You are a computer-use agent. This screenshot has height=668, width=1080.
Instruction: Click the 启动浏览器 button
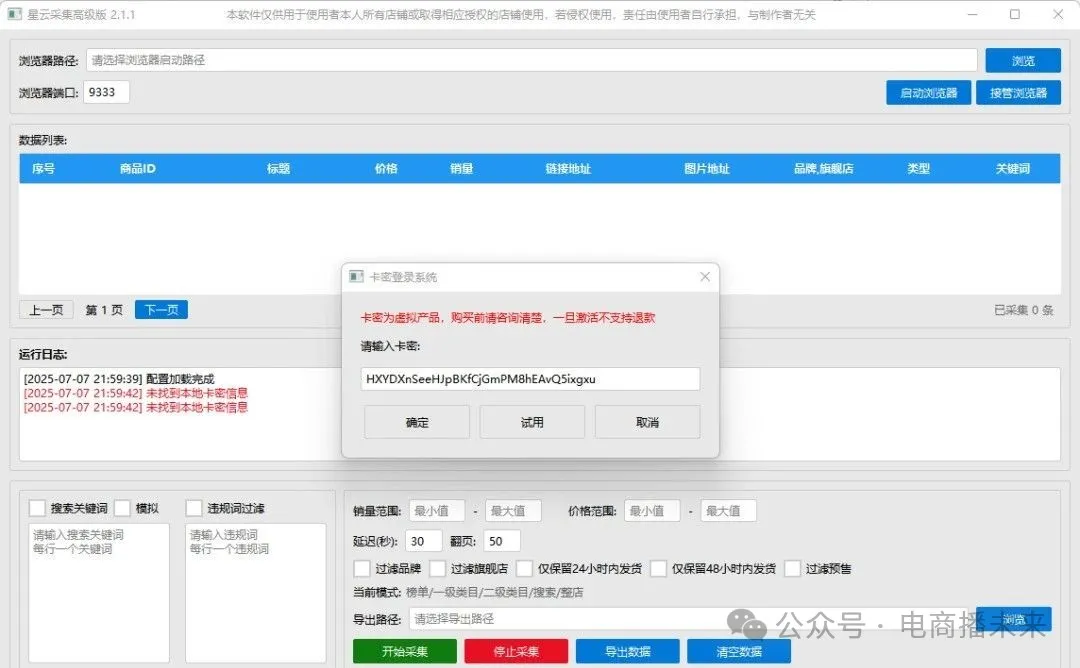point(928,93)
